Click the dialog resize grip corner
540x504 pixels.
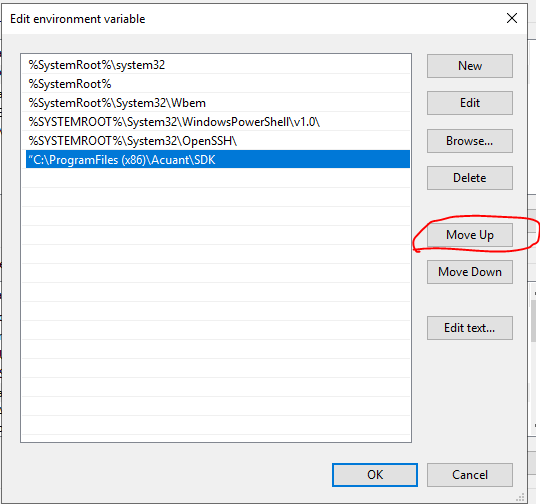point(520,497)
